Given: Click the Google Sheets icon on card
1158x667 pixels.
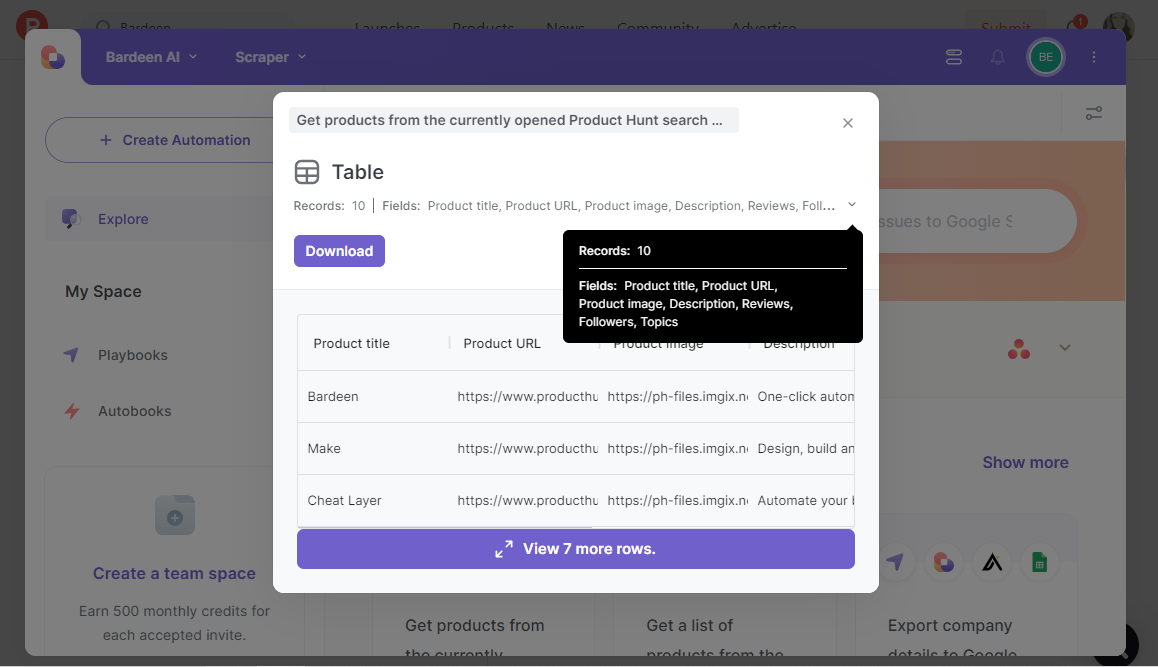Looking at the screenshot, I should coord(1039,563).
